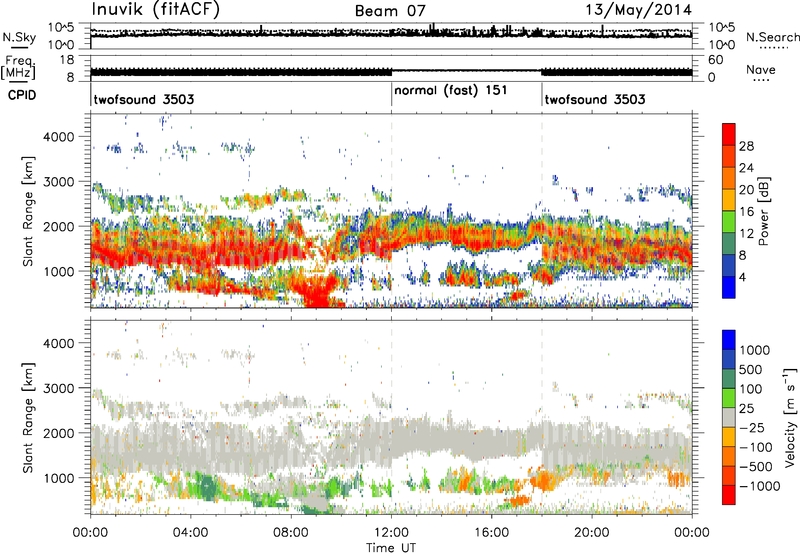Click the "4" value on power color bar
Viewport: 800px width, 554px height.
742,277
